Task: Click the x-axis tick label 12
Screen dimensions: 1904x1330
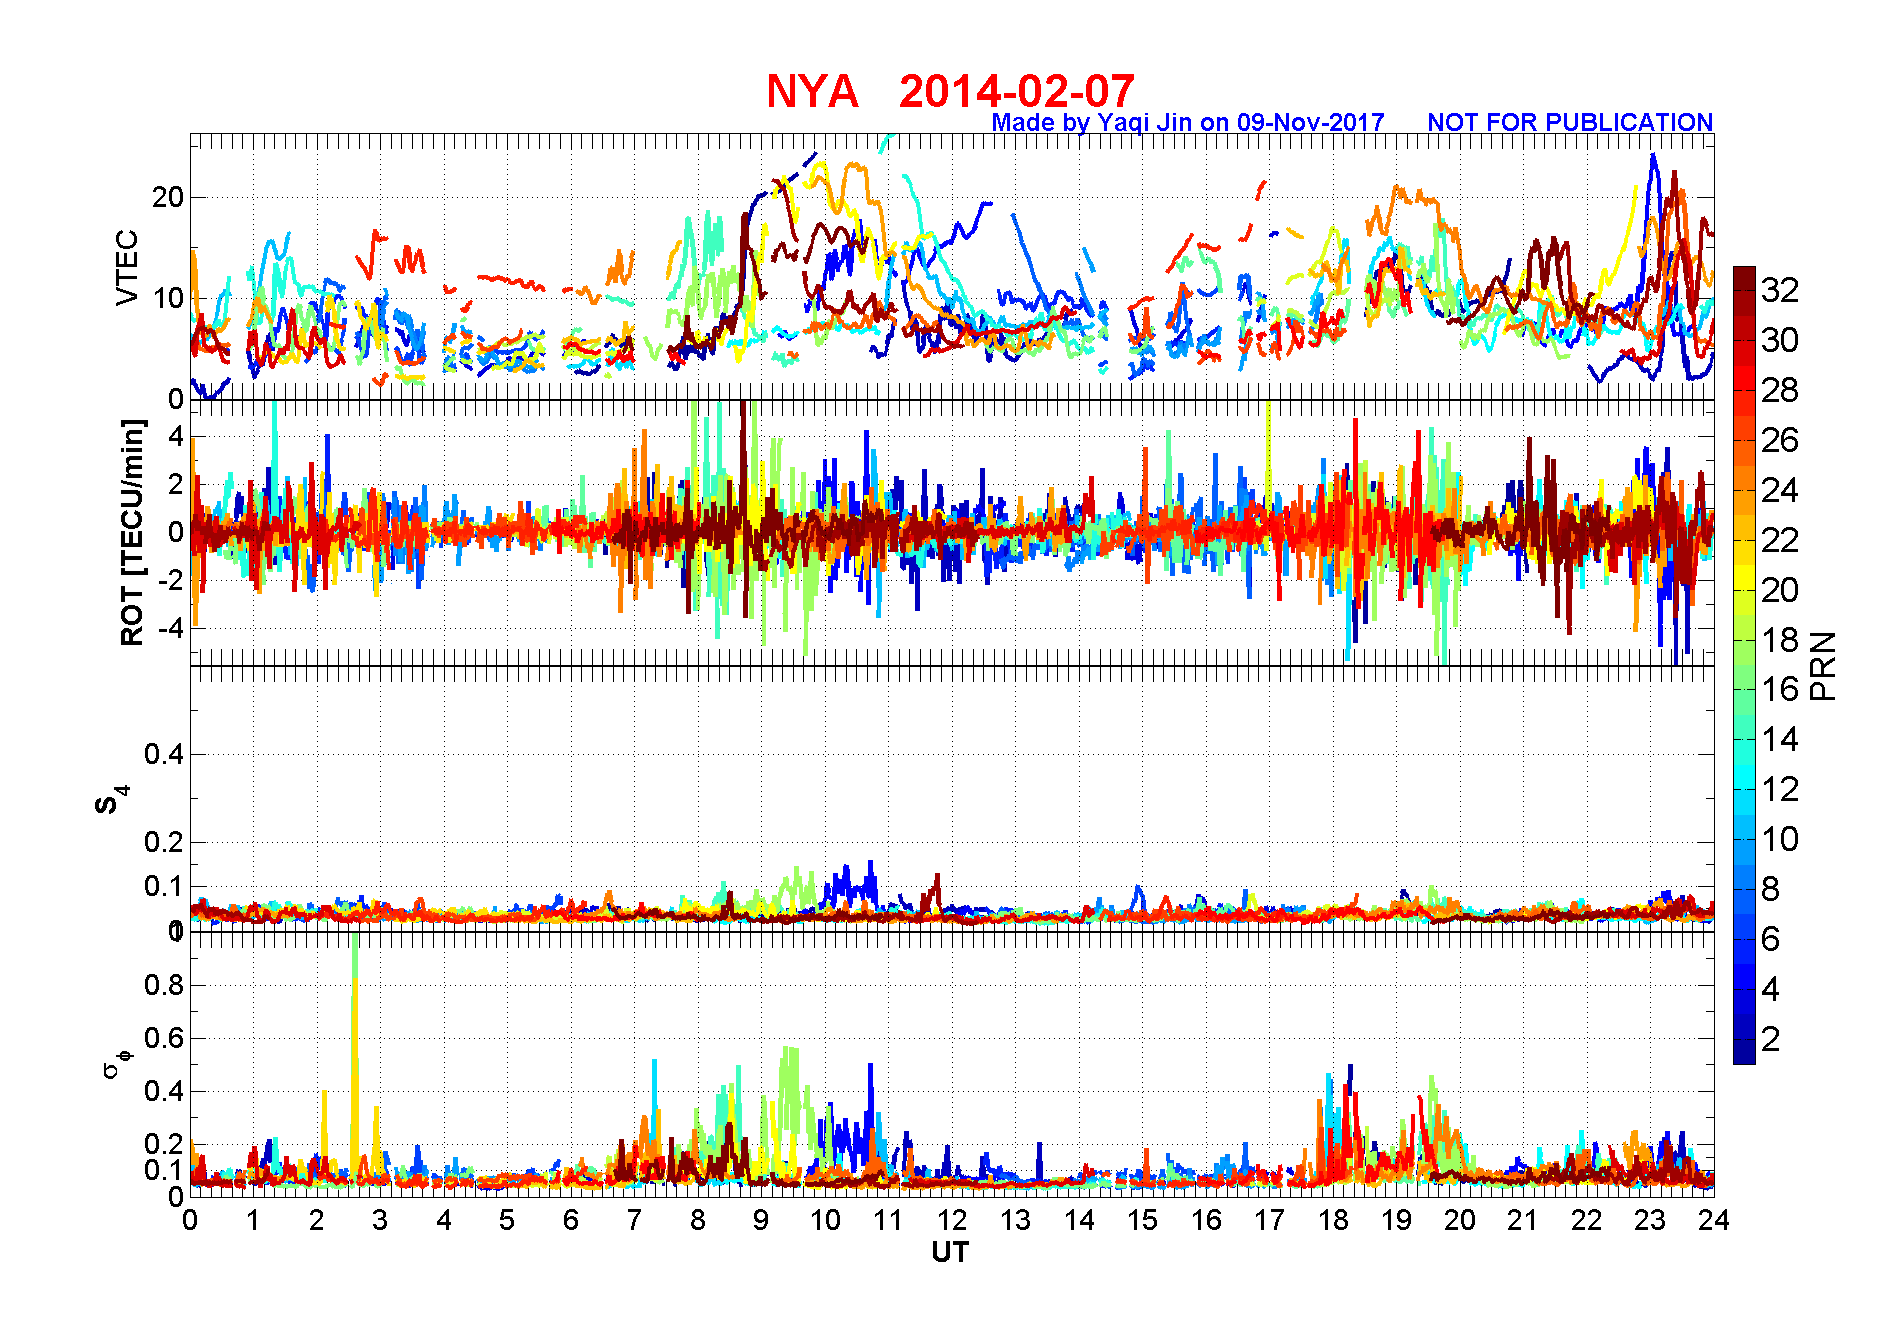Action: tap(950, 1220)
